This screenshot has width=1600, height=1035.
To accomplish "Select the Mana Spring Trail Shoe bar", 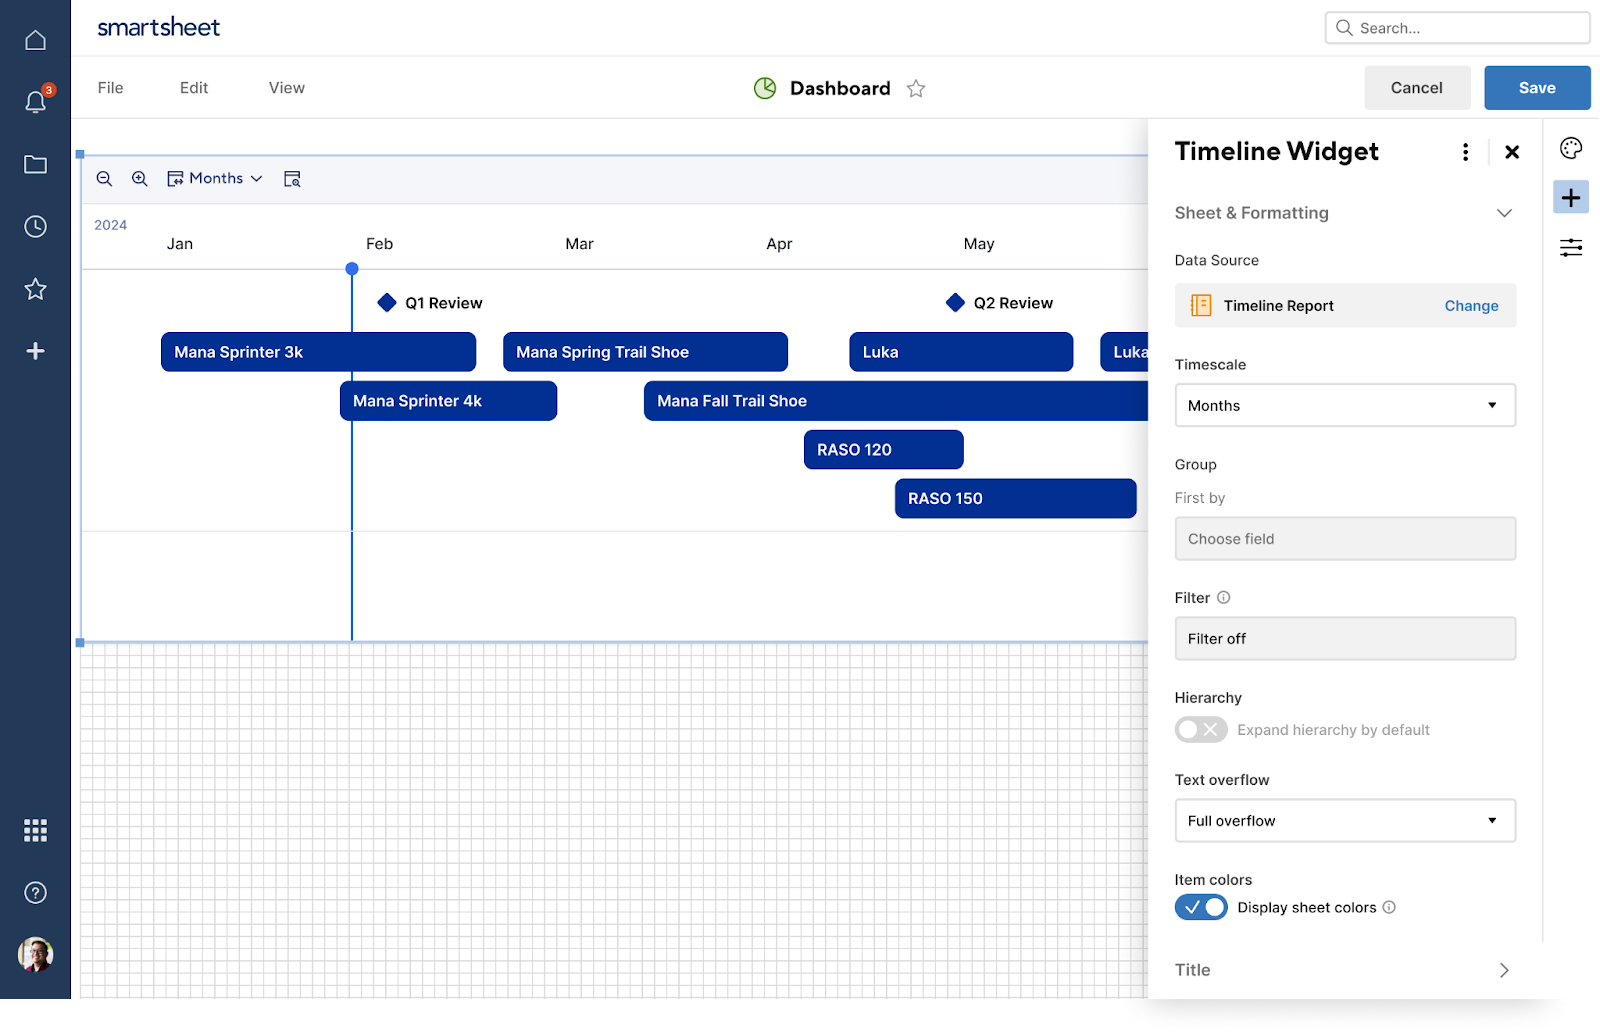I will pos(645,352).
